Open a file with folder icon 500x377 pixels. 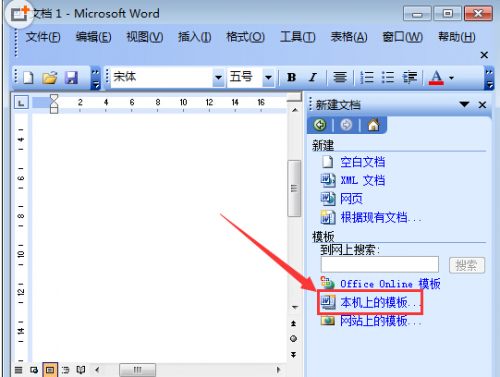coord(50,77)
